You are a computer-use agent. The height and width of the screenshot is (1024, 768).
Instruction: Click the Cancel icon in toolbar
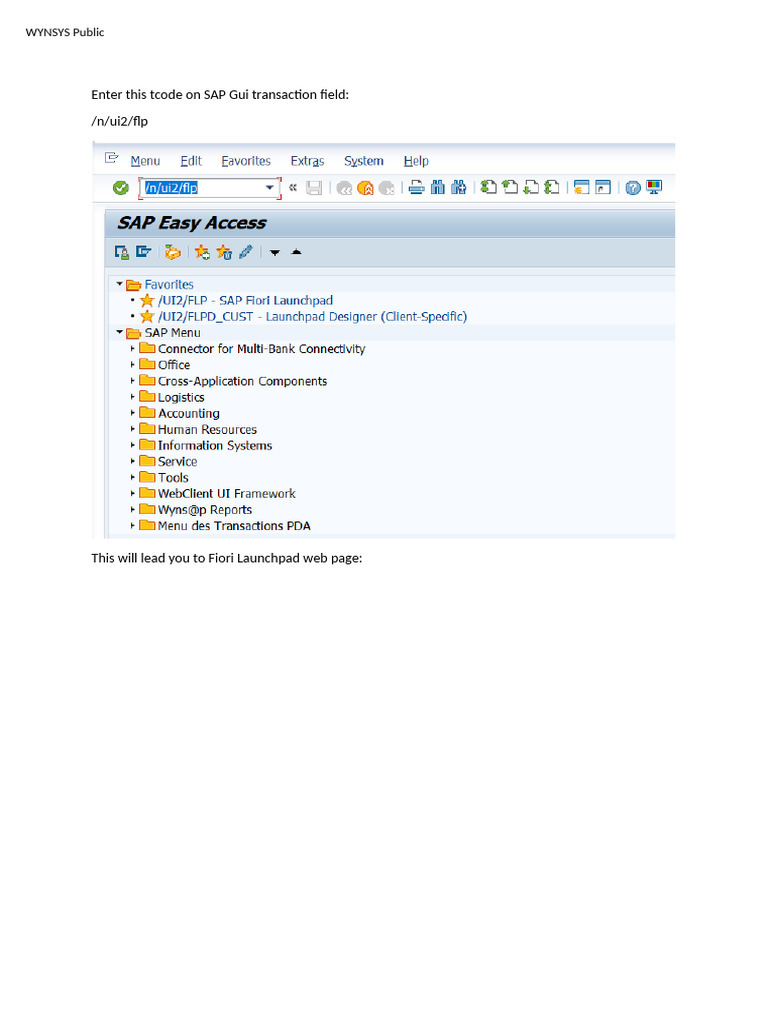(x=387, y=188)
